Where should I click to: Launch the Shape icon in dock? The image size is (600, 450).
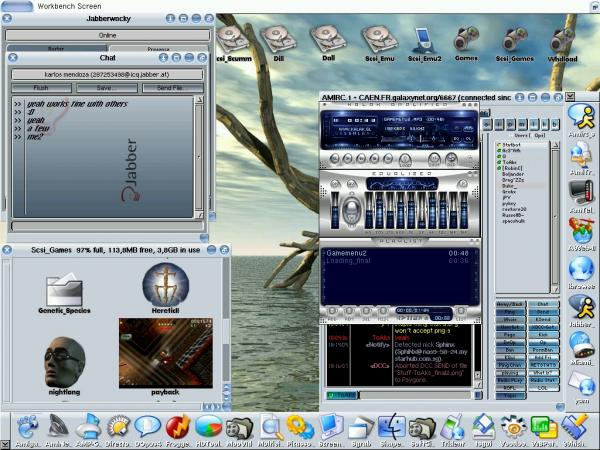[x=391, y=430]
